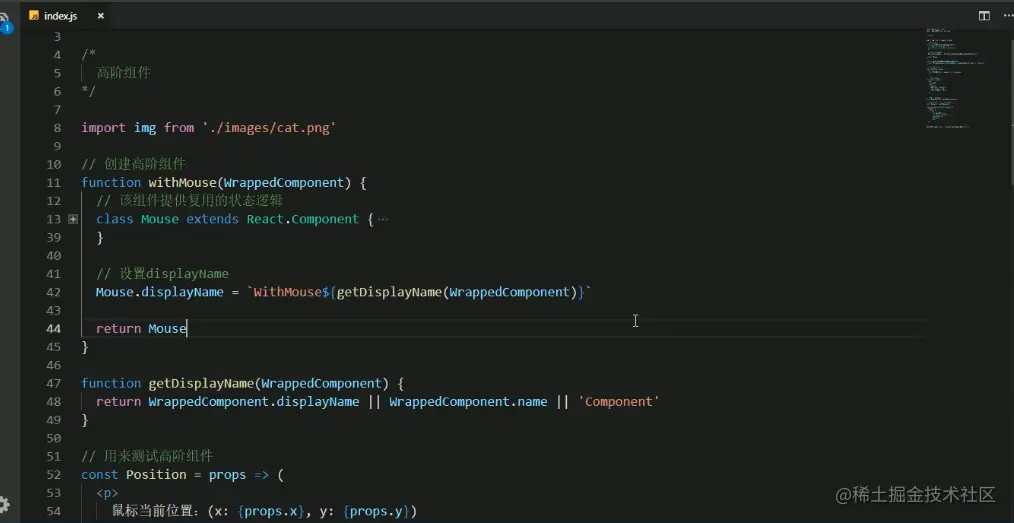
Task: Click 'React.Component' on line 13
Action: 303,219
